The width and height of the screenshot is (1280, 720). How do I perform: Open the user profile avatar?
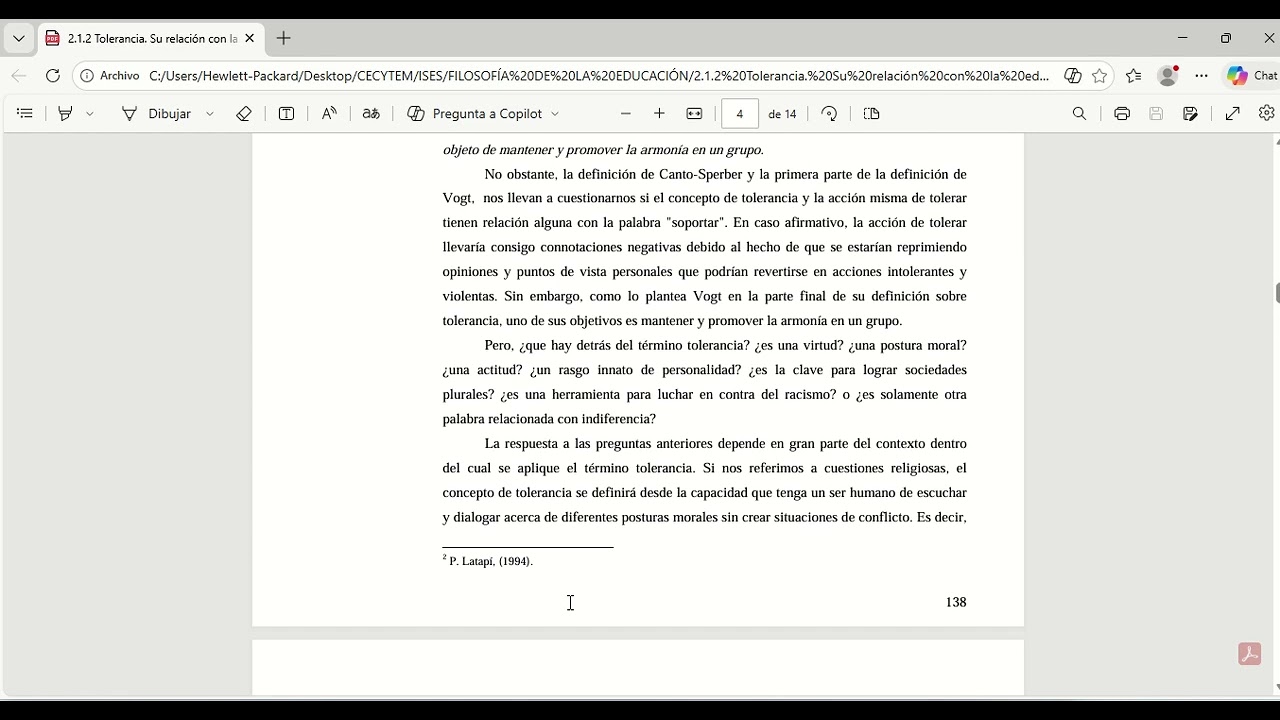pos(1167,76)
